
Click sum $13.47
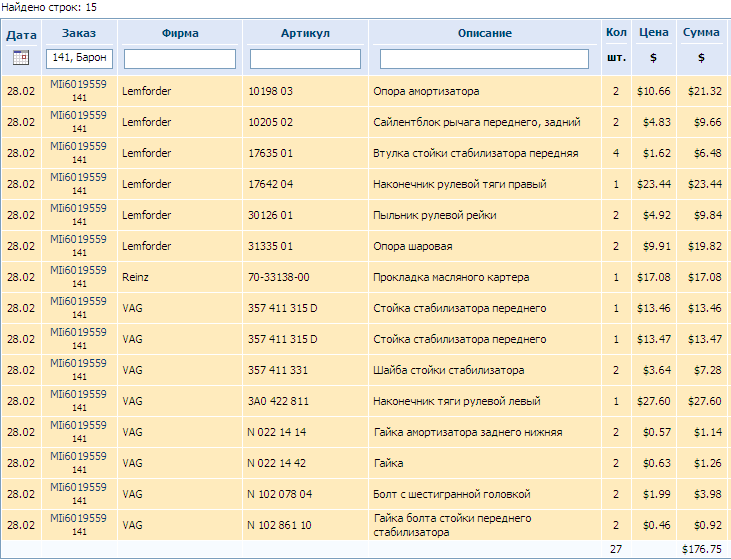click(x=704, y=339)
